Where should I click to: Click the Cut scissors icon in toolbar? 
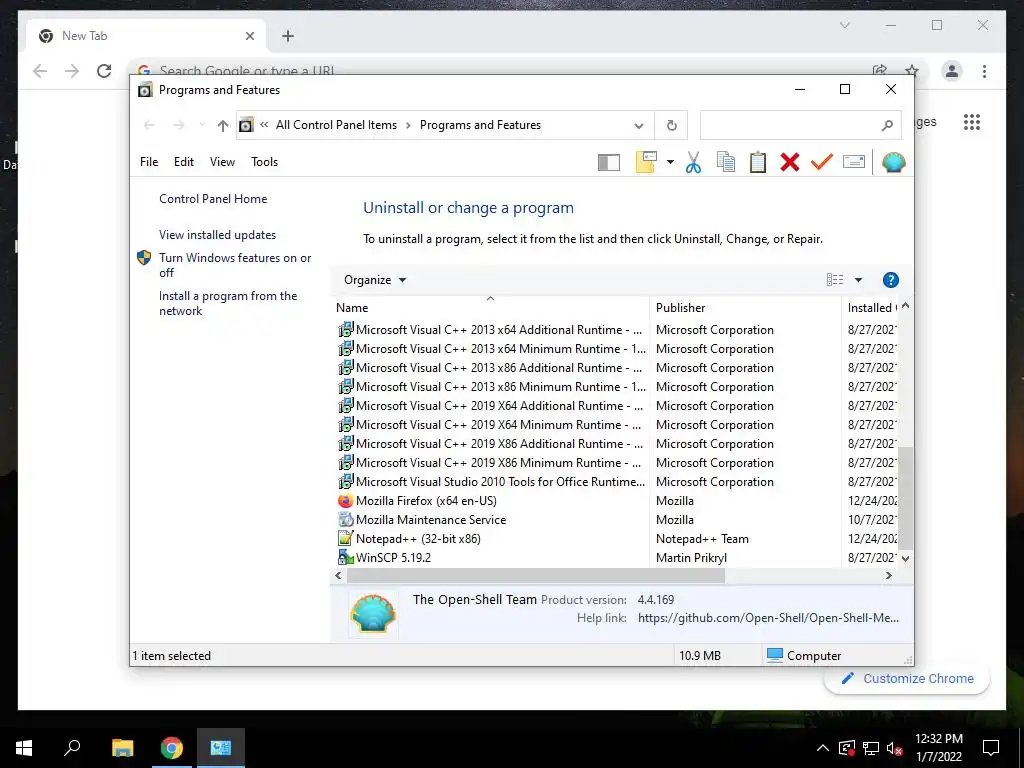[693, 162]
